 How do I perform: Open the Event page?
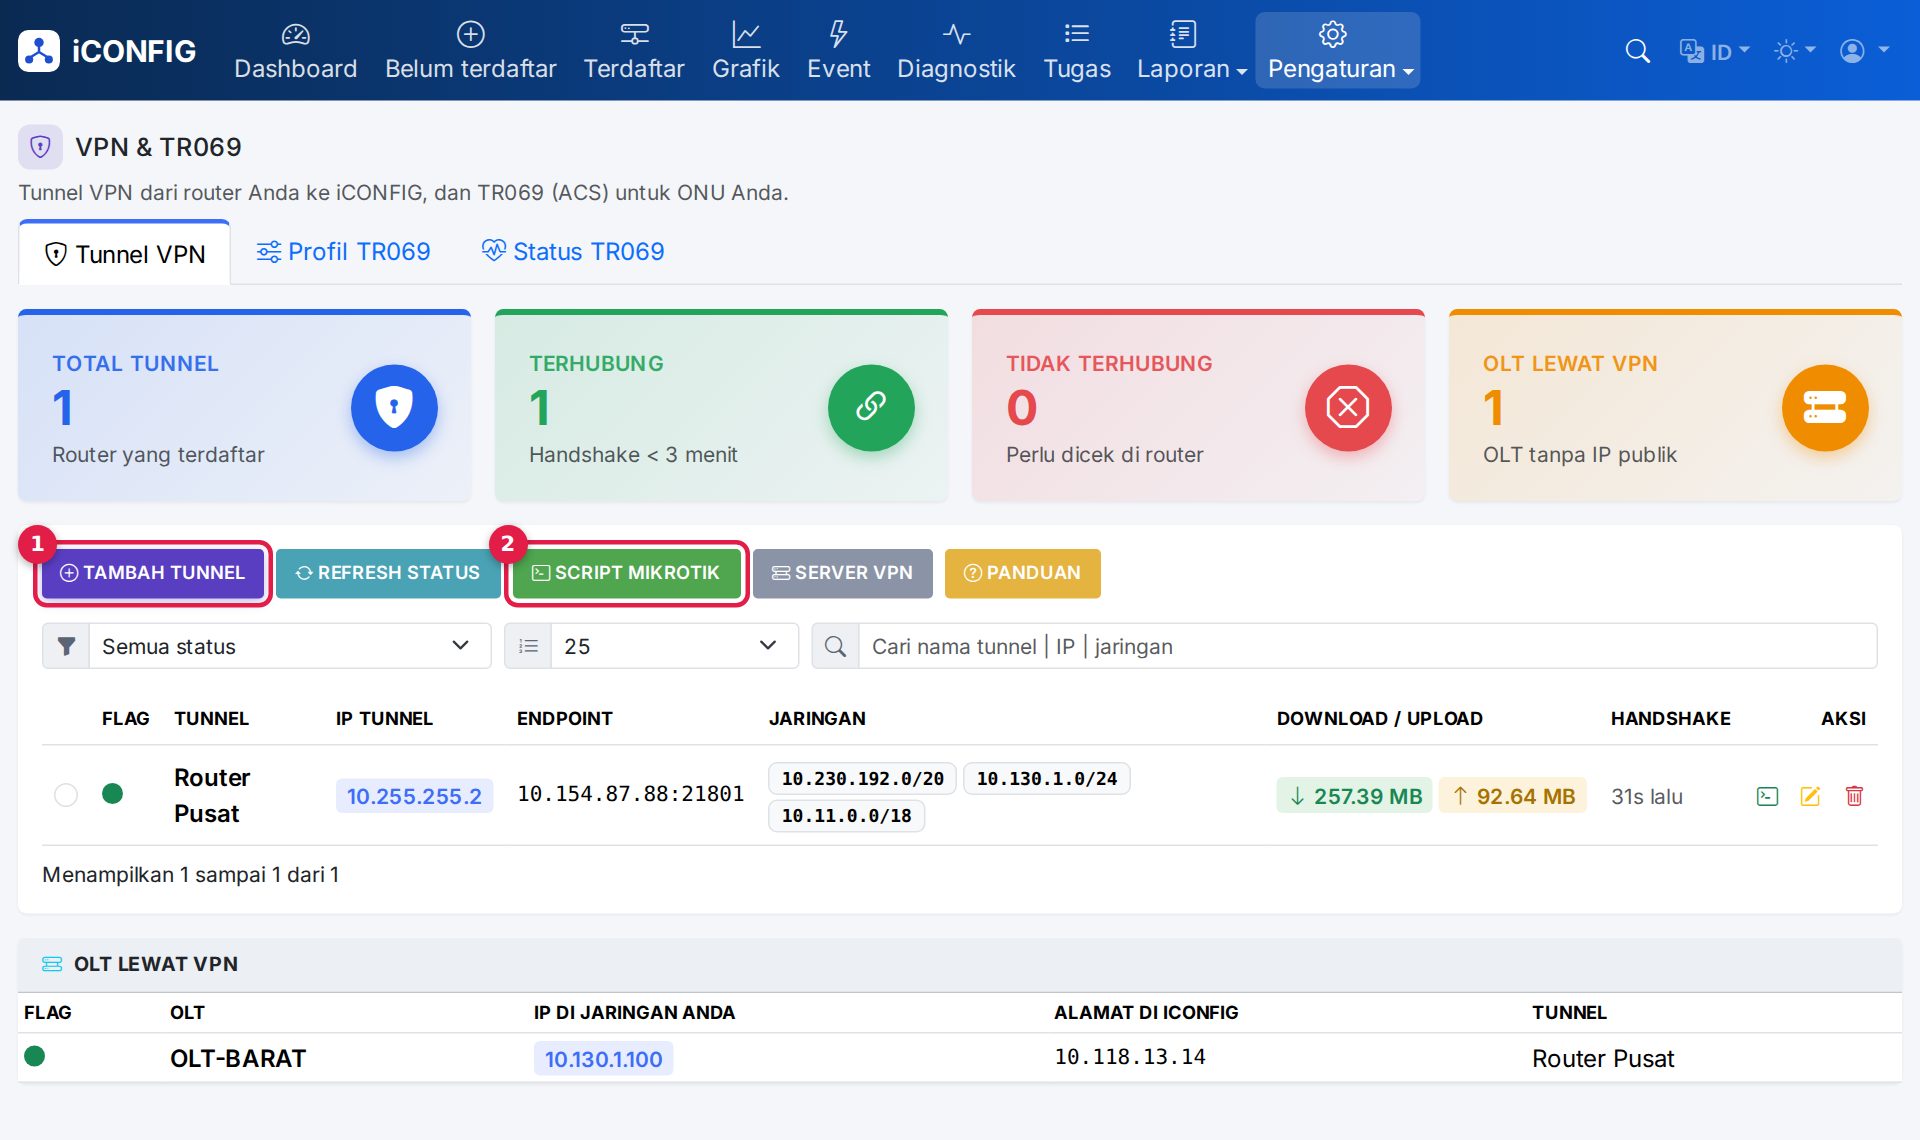tap(838, 51)
